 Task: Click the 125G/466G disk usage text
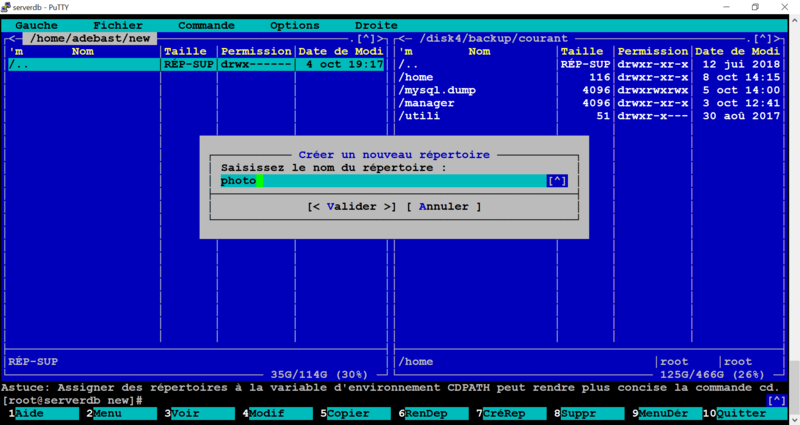point(712,374)
